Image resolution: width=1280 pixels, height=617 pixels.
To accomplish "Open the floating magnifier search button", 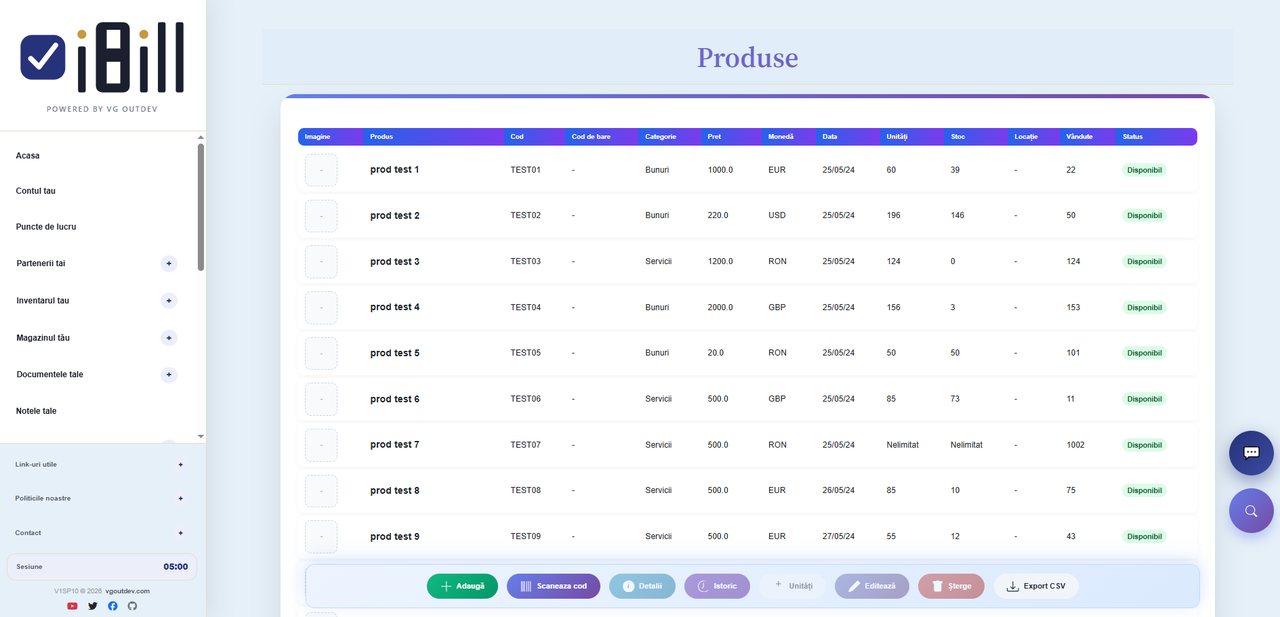I will coord(1251,511).
